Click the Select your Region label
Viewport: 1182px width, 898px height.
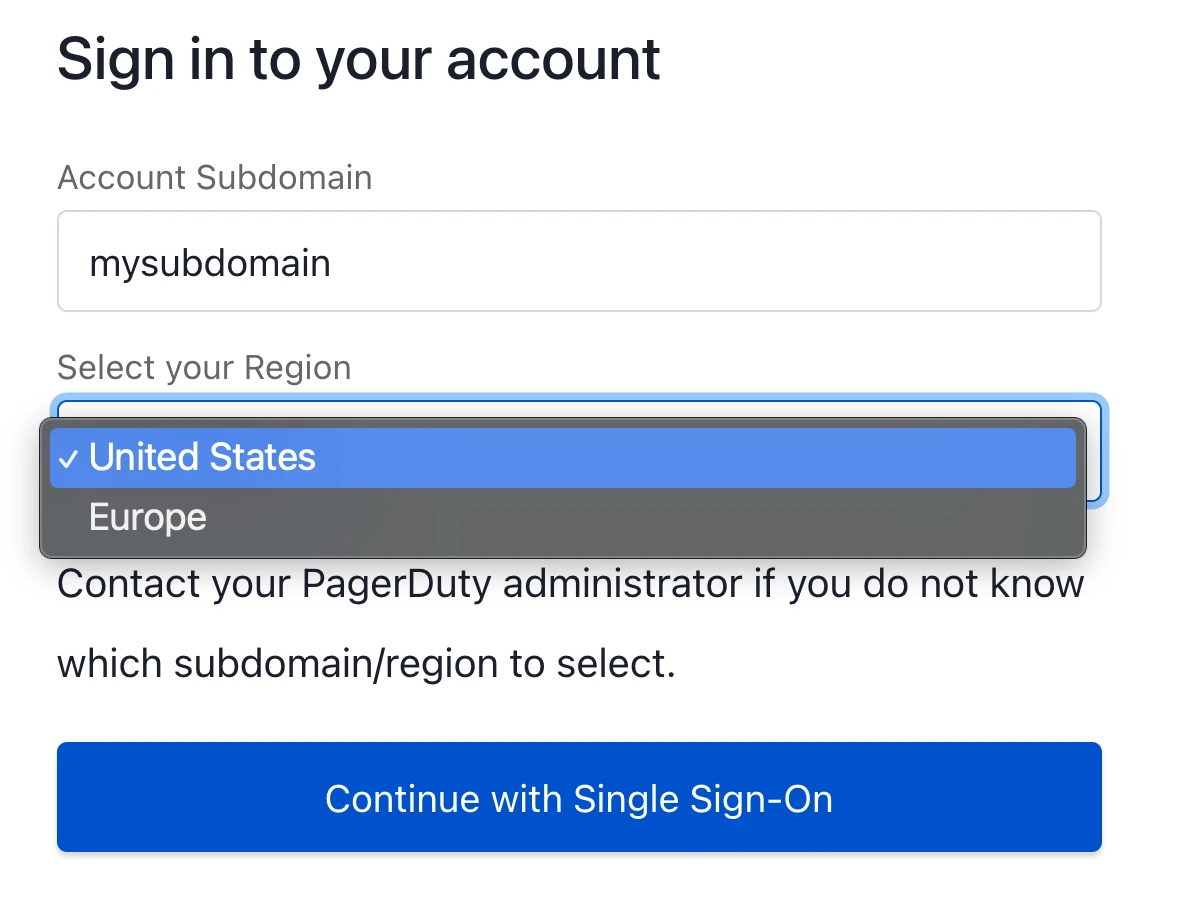point(204,368)
